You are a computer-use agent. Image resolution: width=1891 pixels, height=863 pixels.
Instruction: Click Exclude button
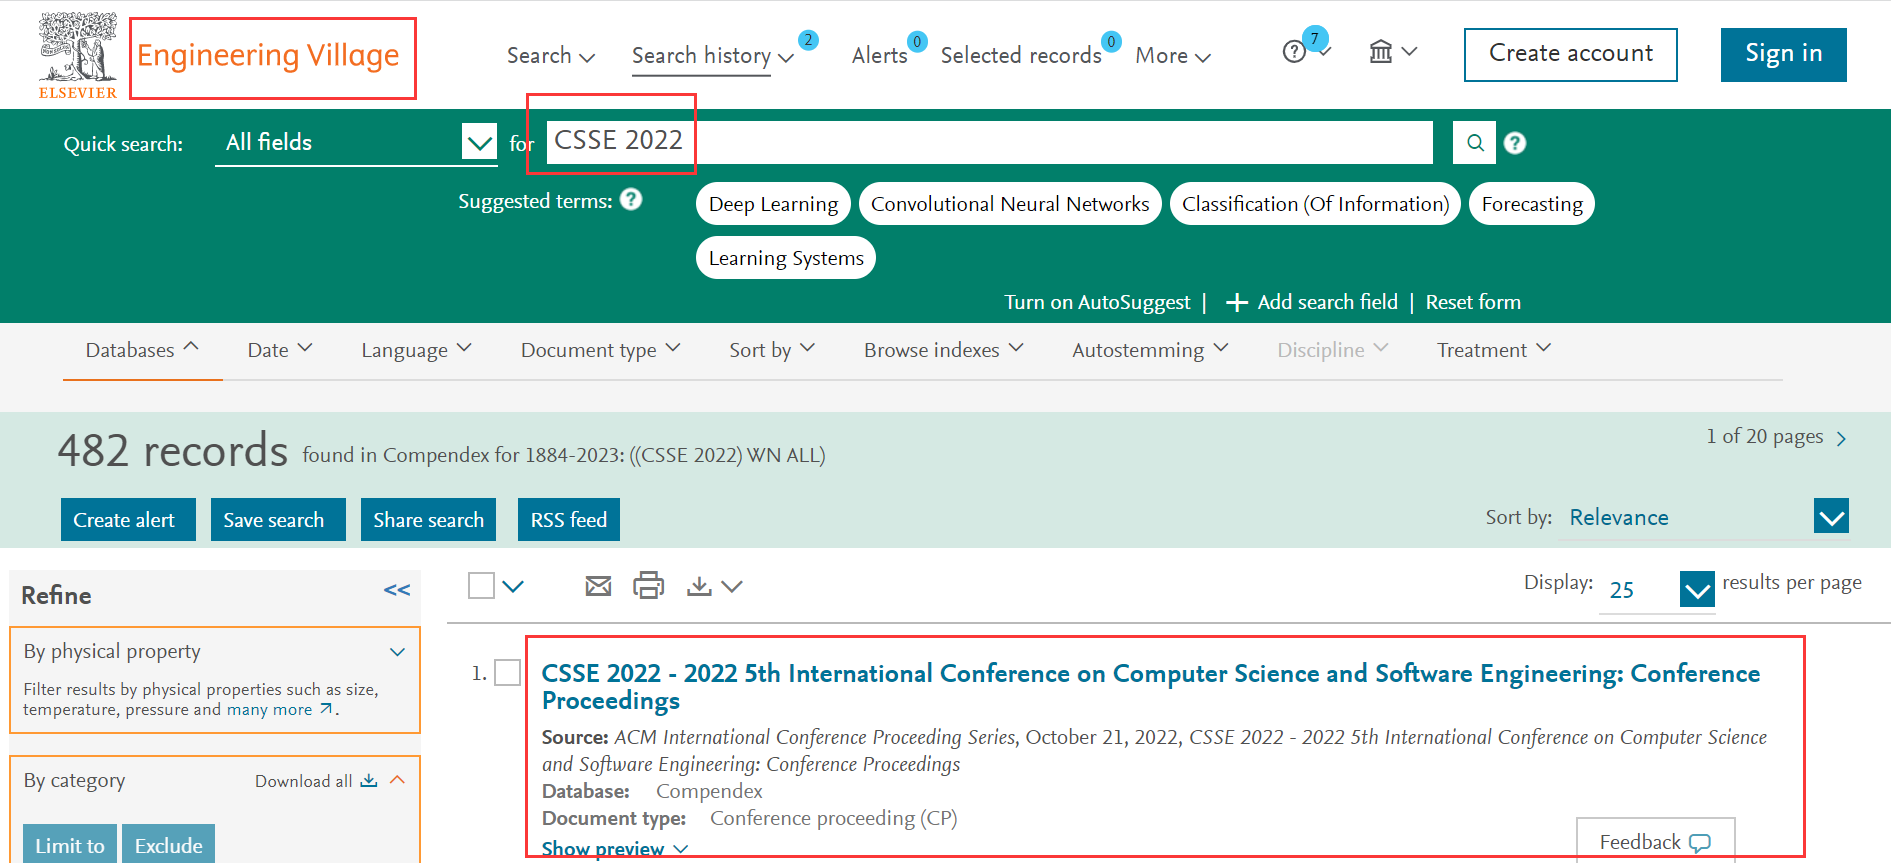tap(168, 845)
